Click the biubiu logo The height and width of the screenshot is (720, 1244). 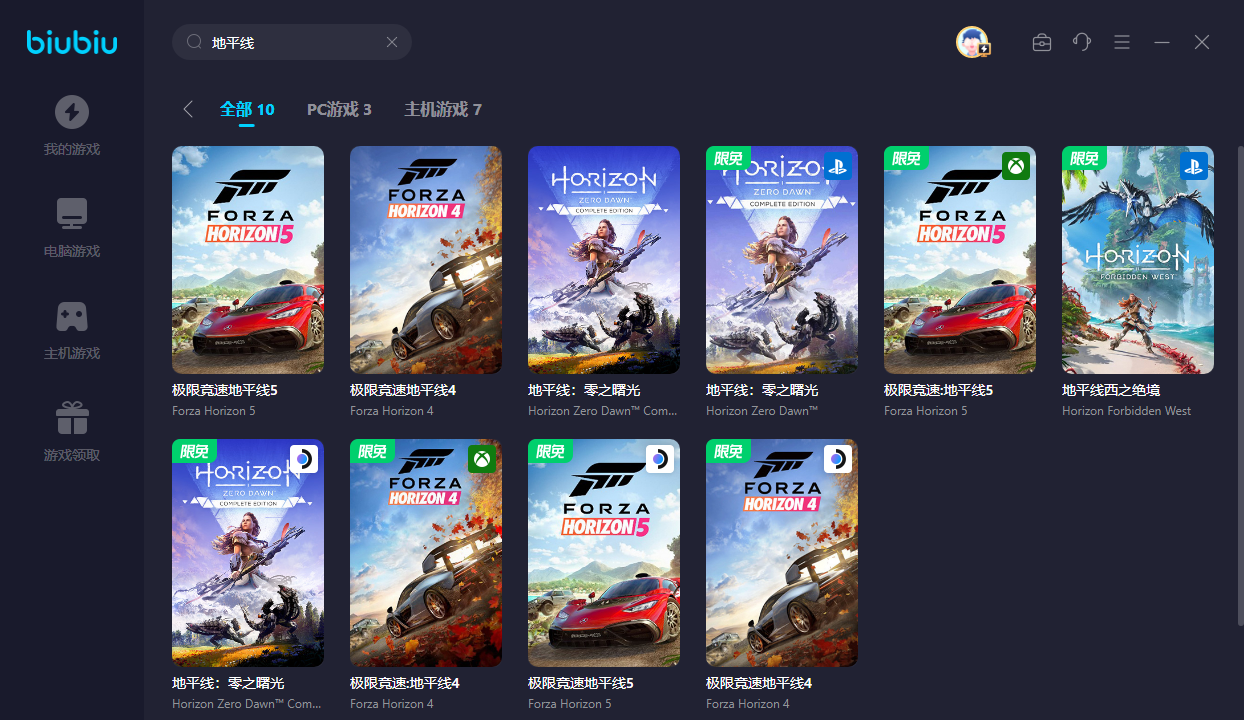[72, 42]
